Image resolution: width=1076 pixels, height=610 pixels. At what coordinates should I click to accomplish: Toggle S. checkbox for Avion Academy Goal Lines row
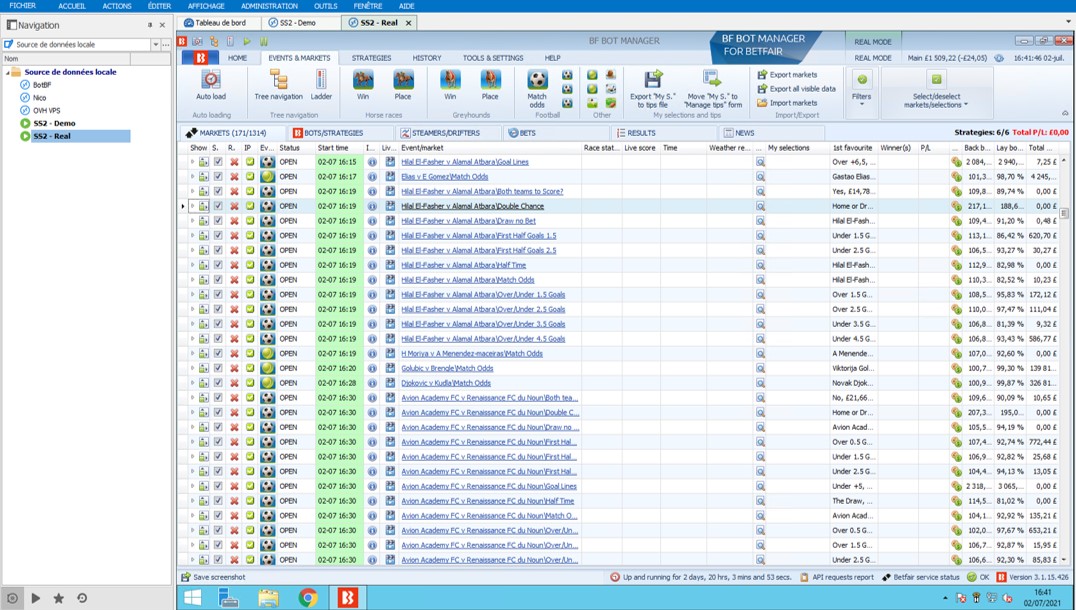(218, 486)
